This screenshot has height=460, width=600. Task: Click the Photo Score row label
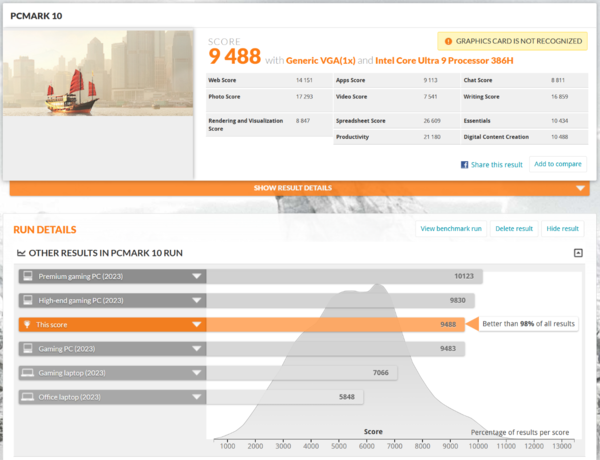224,96
